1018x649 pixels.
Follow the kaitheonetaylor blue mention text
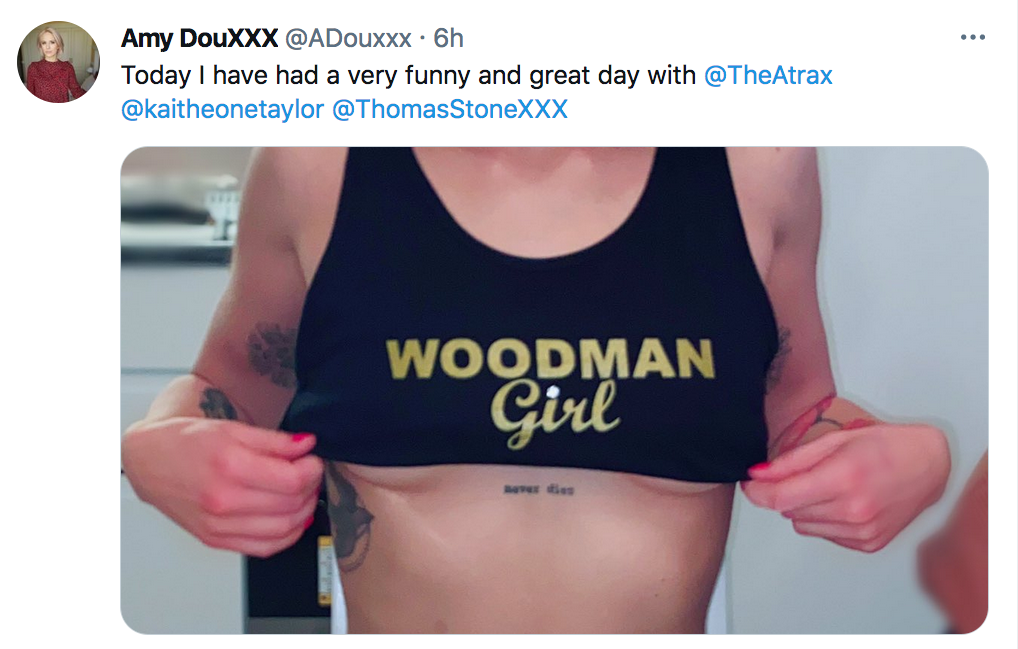pyautogui.click(x=222, y=109)
